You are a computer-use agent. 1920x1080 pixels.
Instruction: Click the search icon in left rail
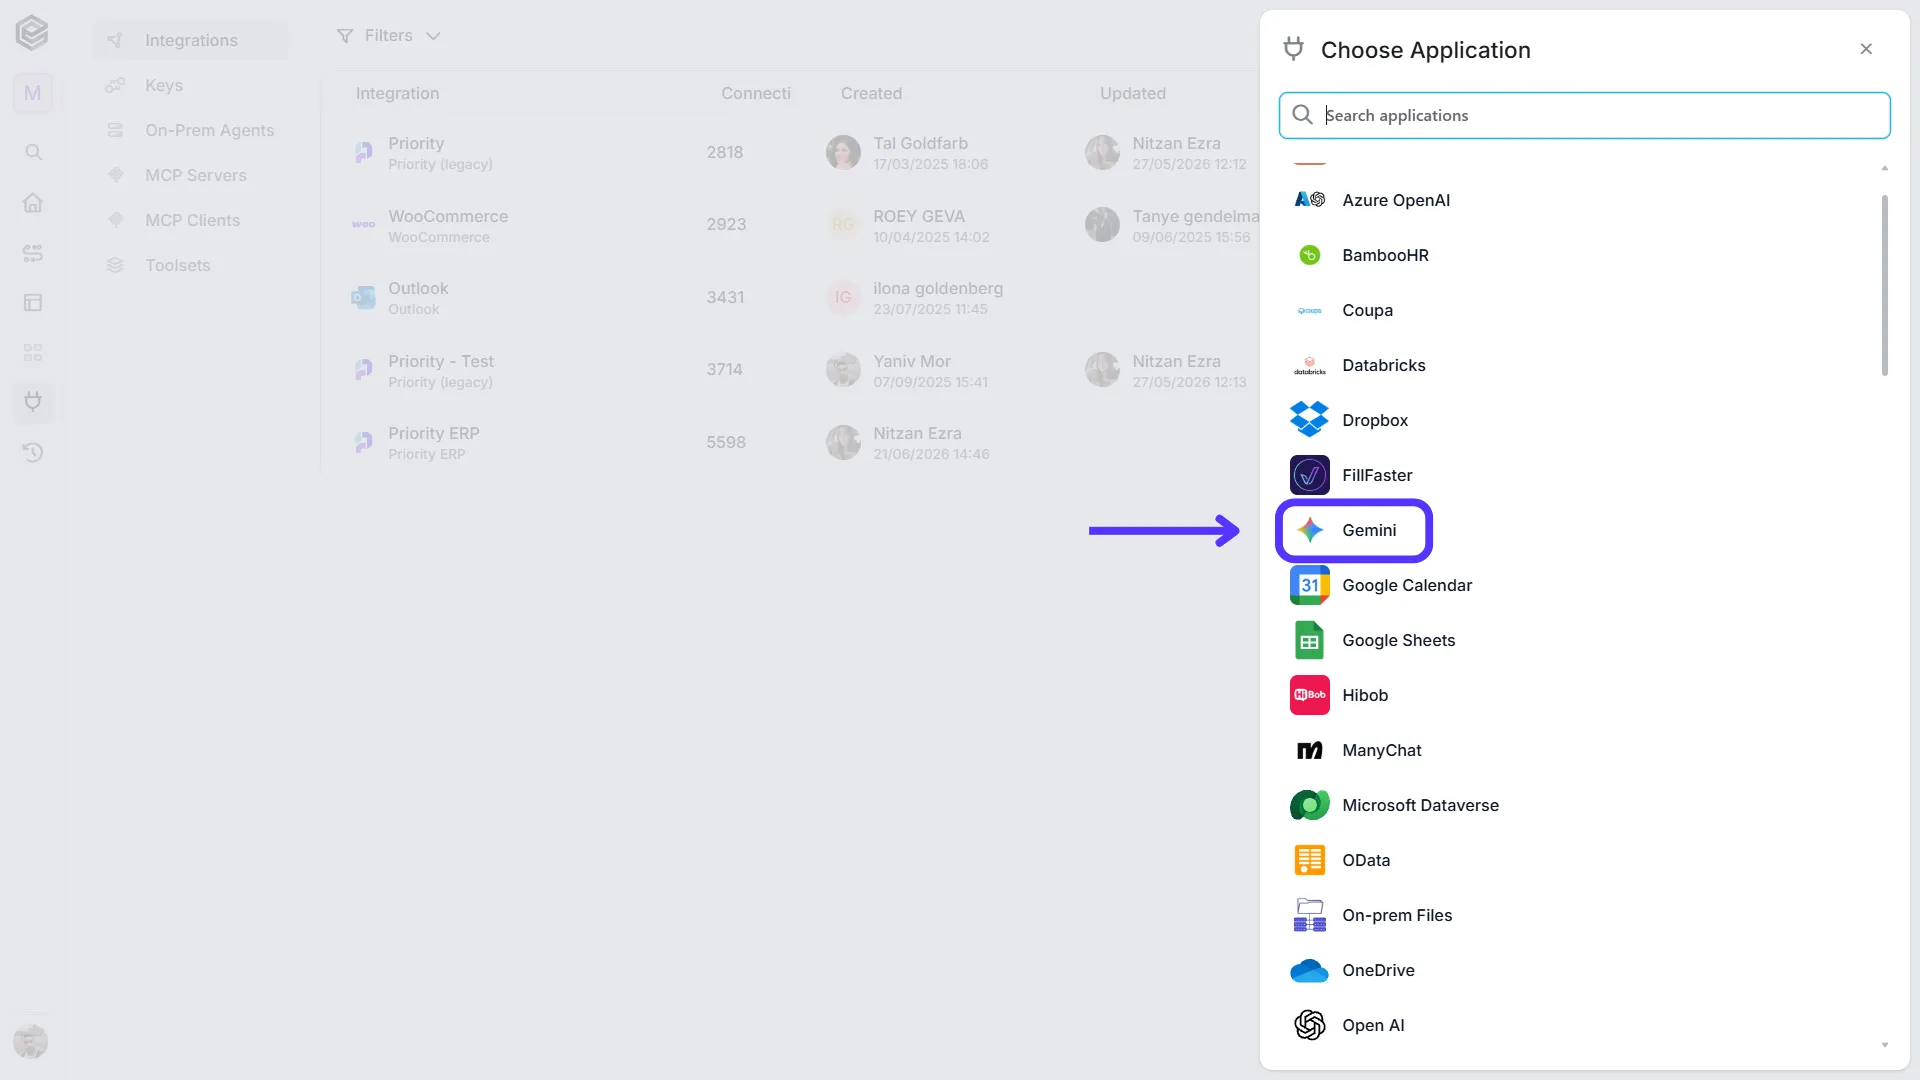(33, 152)
